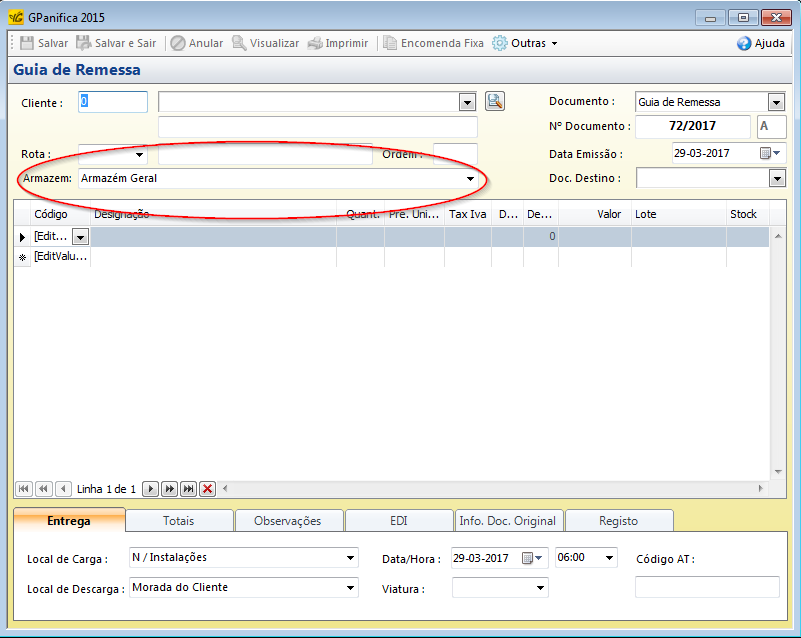
Task: Click the grid's horizontal scrollbar
Action: [490, 489]
